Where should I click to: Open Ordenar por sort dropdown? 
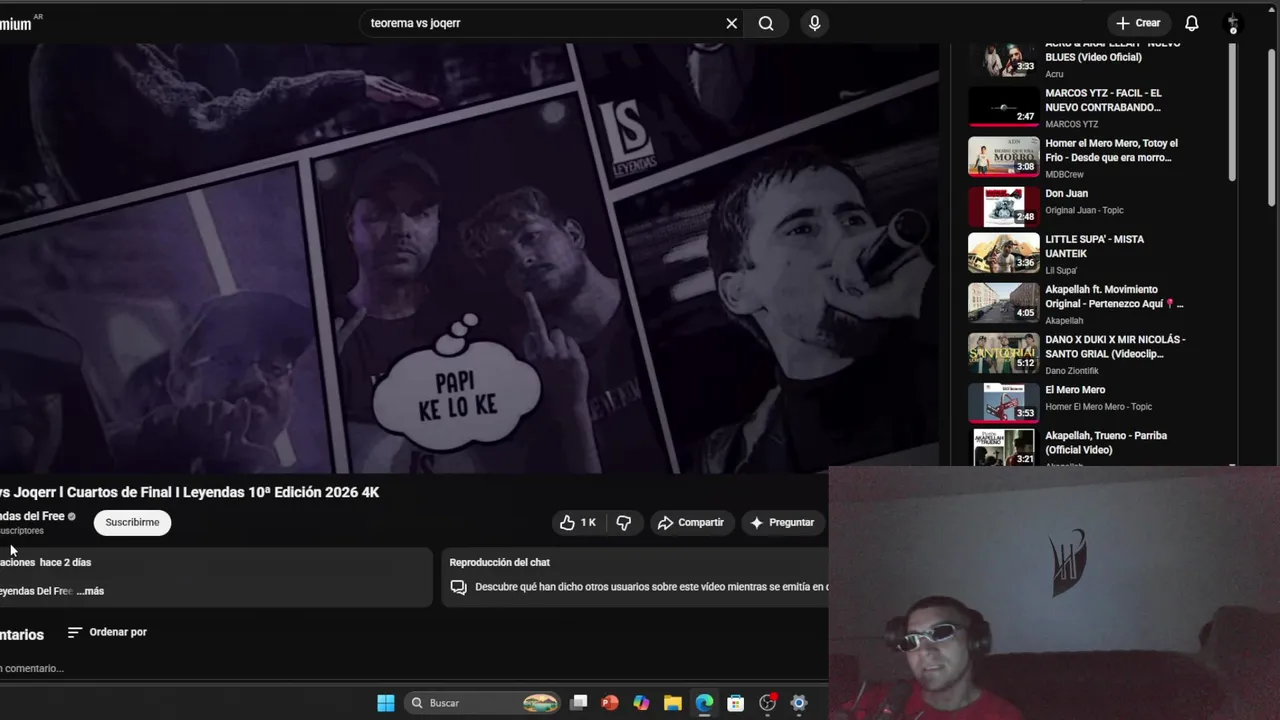(107, 632)
